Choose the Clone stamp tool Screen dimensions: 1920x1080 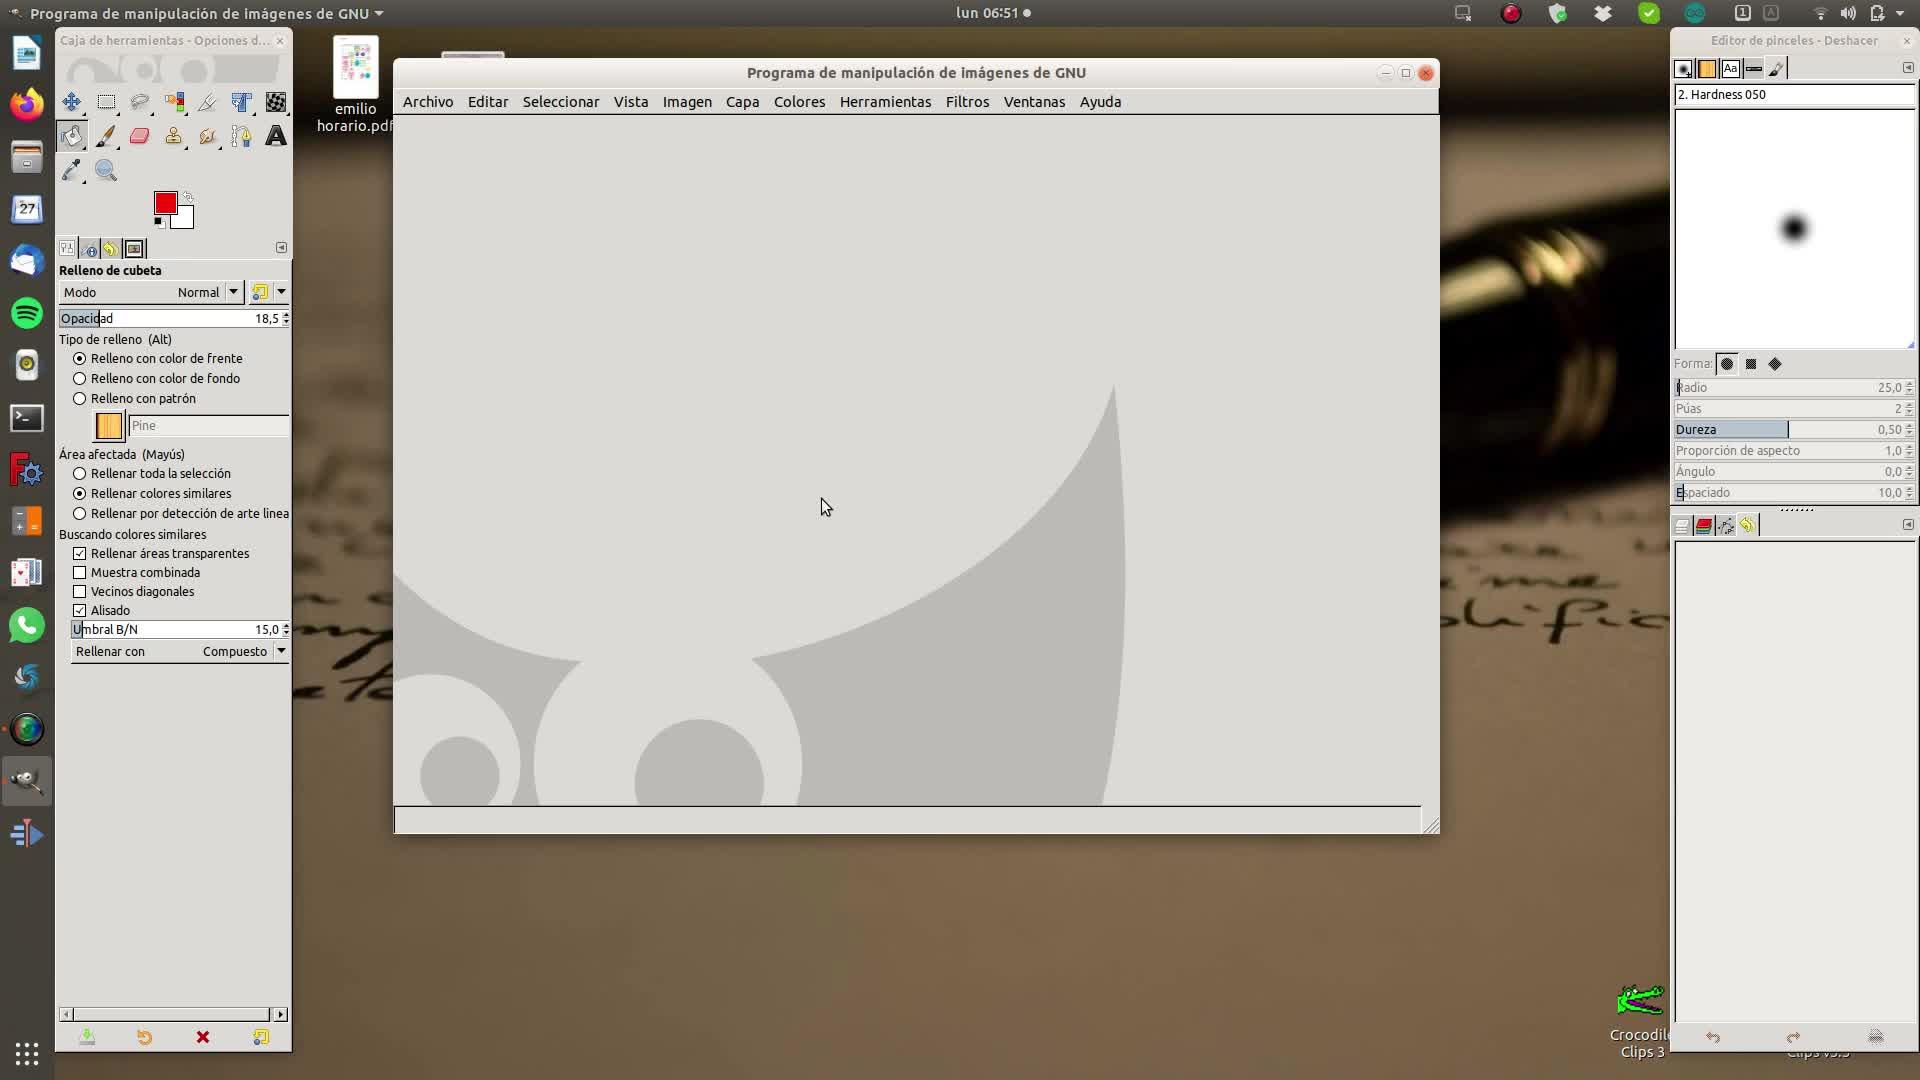click(174, 136)
